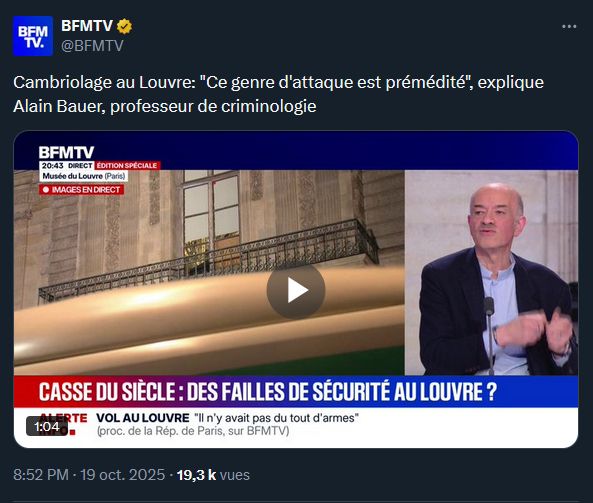Screen dimensions: 593x503
Task: Open the tweet's three-dot more options menu
Action: click(569, 26)
